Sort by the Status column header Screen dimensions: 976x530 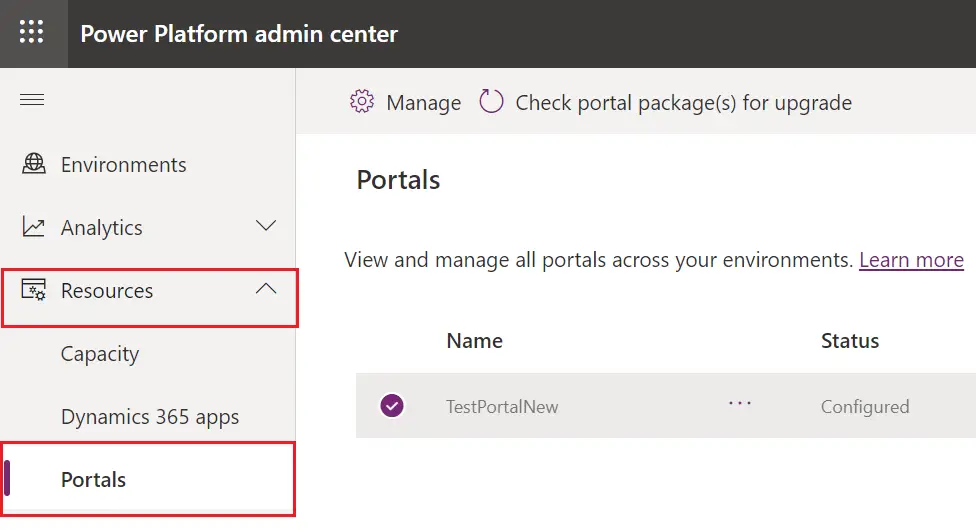click(x=850, y=341)
